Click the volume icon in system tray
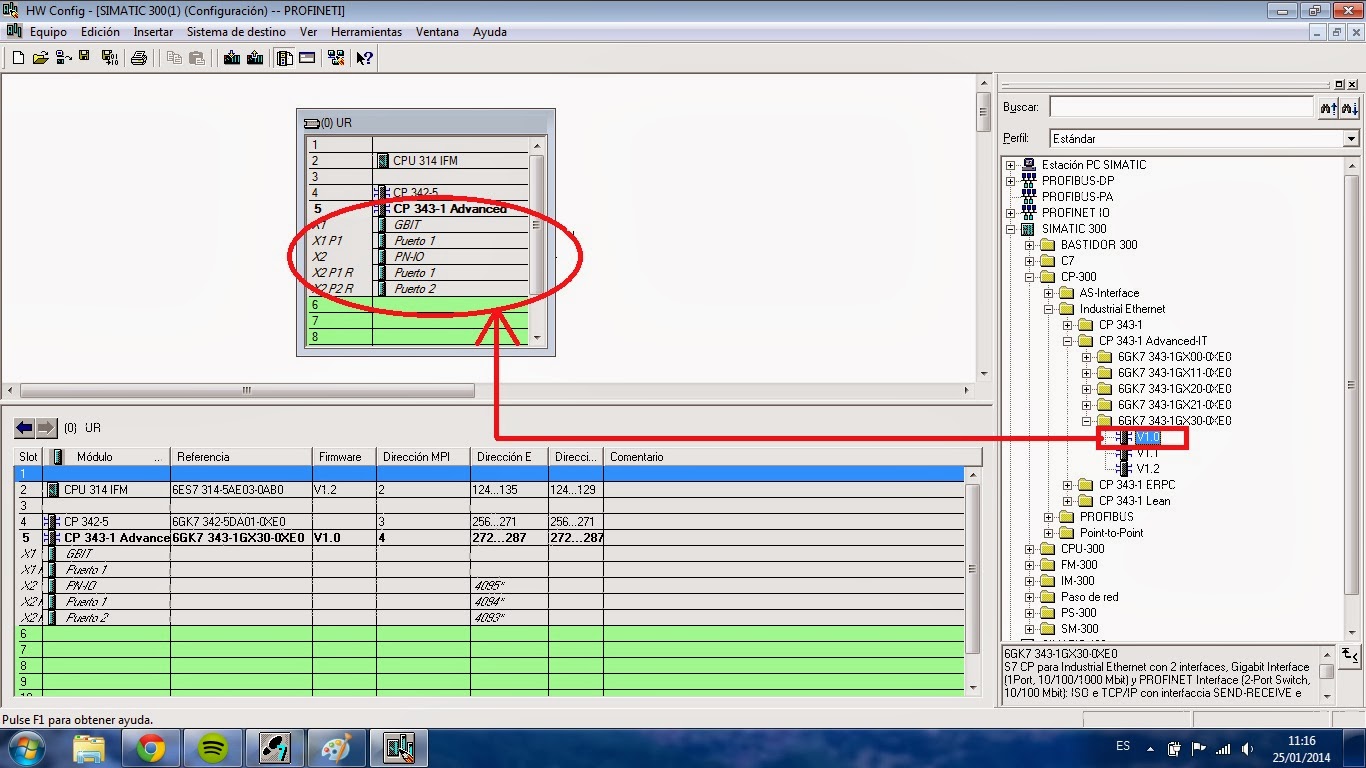The image size is (1366, 768). [x=1247, y=748]
